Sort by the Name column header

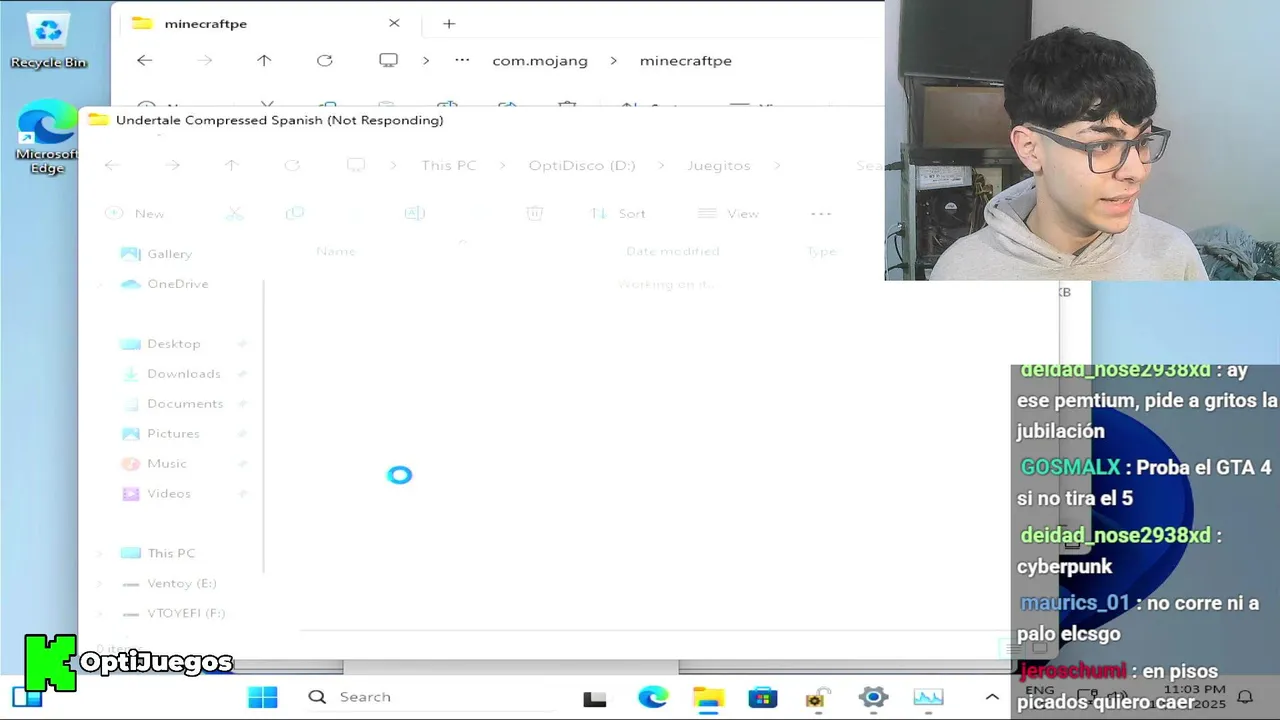coord(336,251)
